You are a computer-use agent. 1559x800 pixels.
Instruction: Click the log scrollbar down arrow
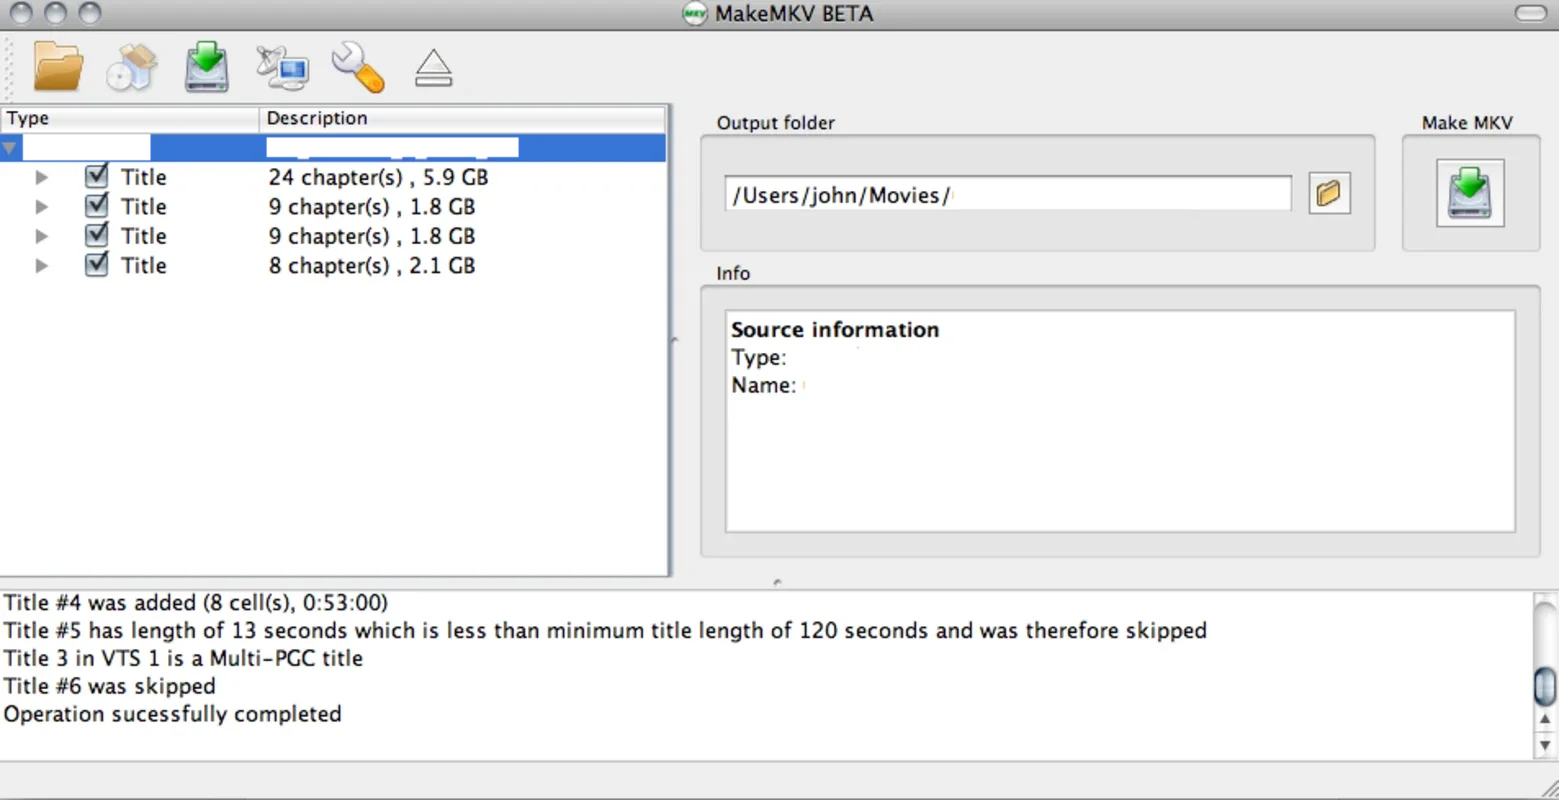[x=1545, y=745]
